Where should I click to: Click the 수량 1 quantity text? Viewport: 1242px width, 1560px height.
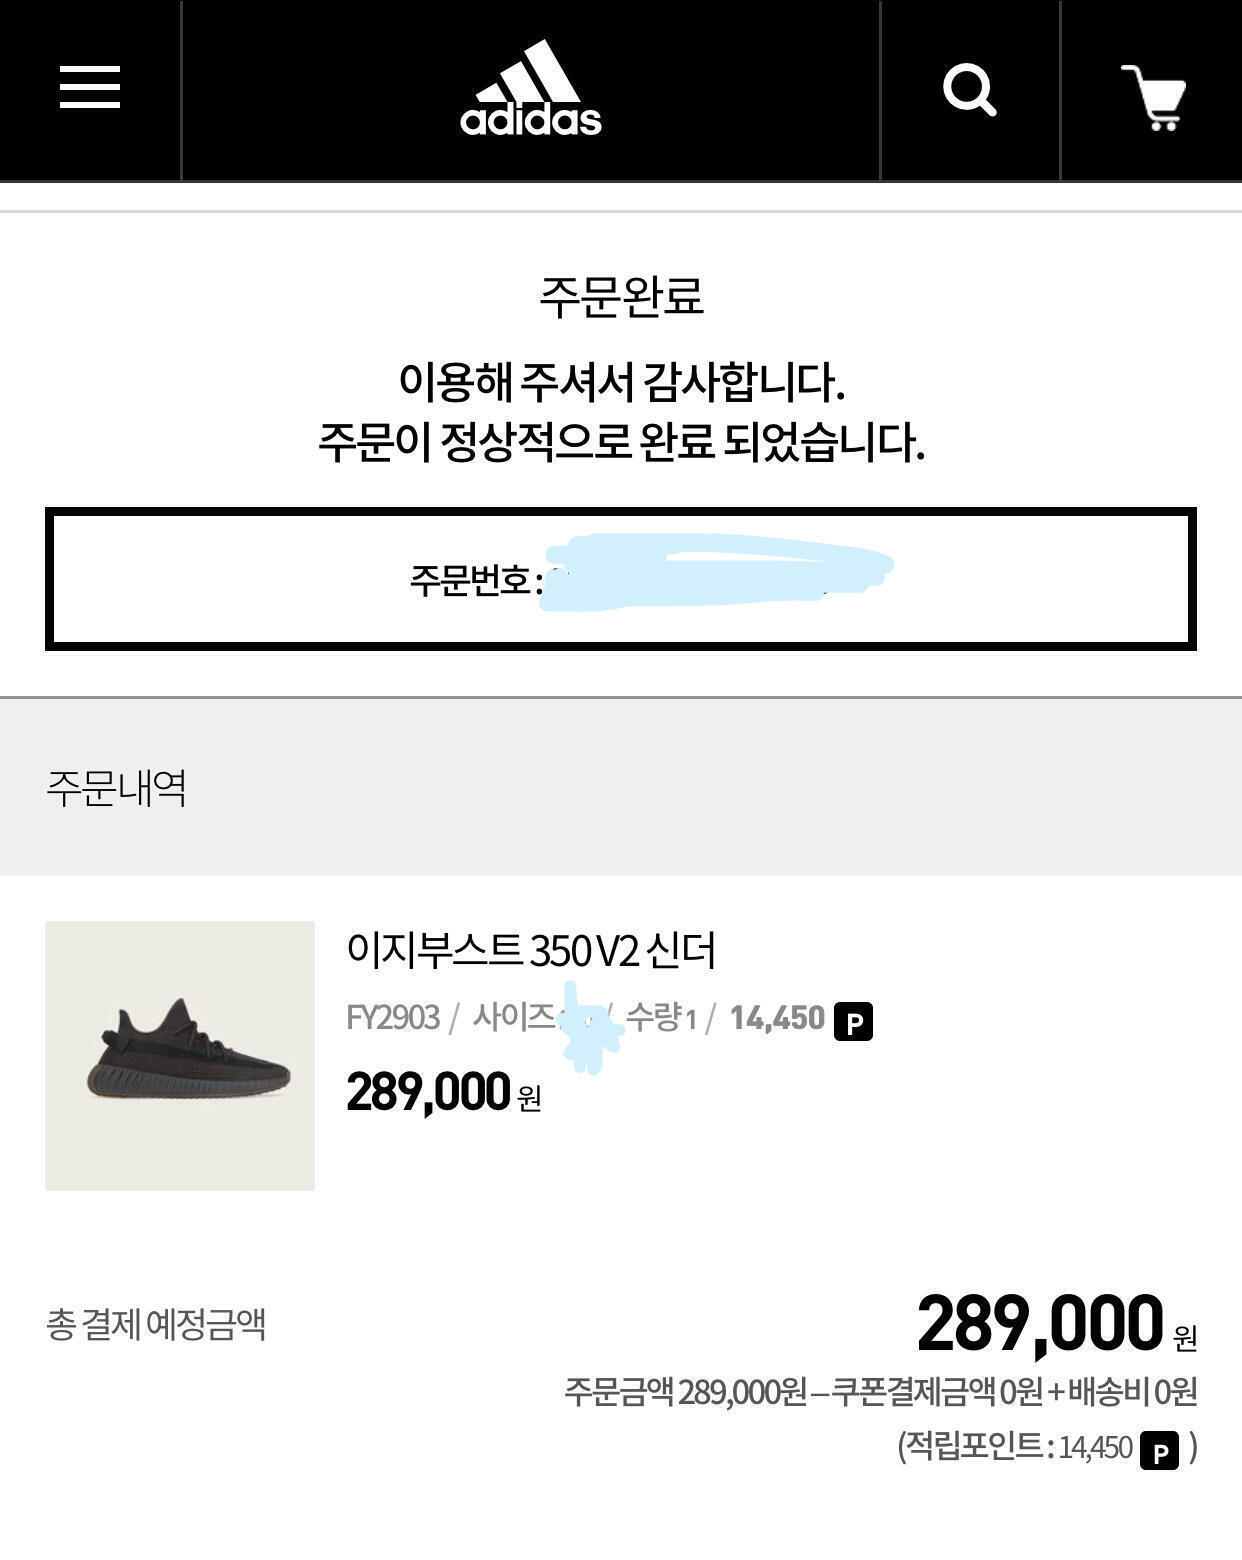pos(661,1018)
